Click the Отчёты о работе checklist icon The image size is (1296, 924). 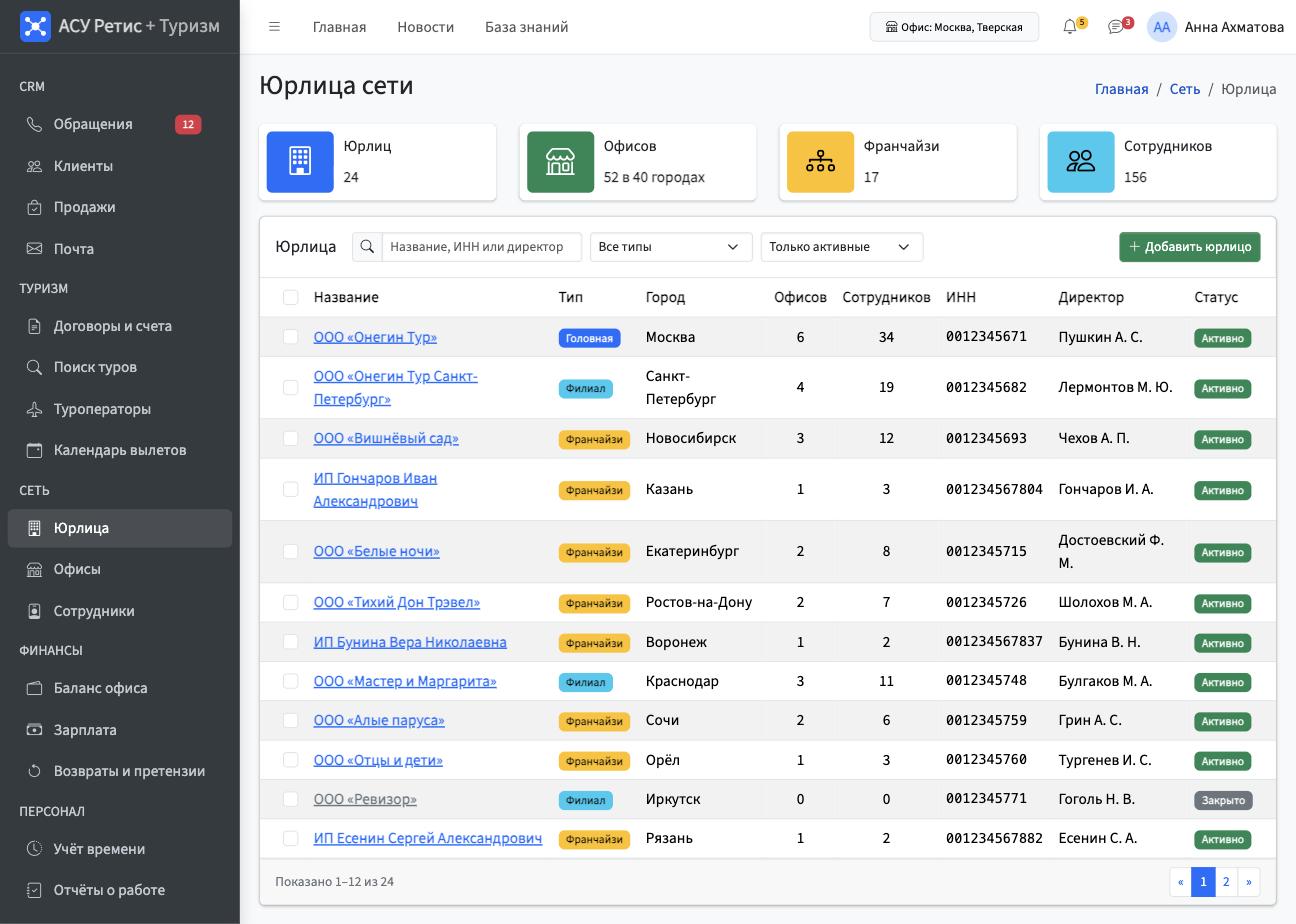click(34, 890)
